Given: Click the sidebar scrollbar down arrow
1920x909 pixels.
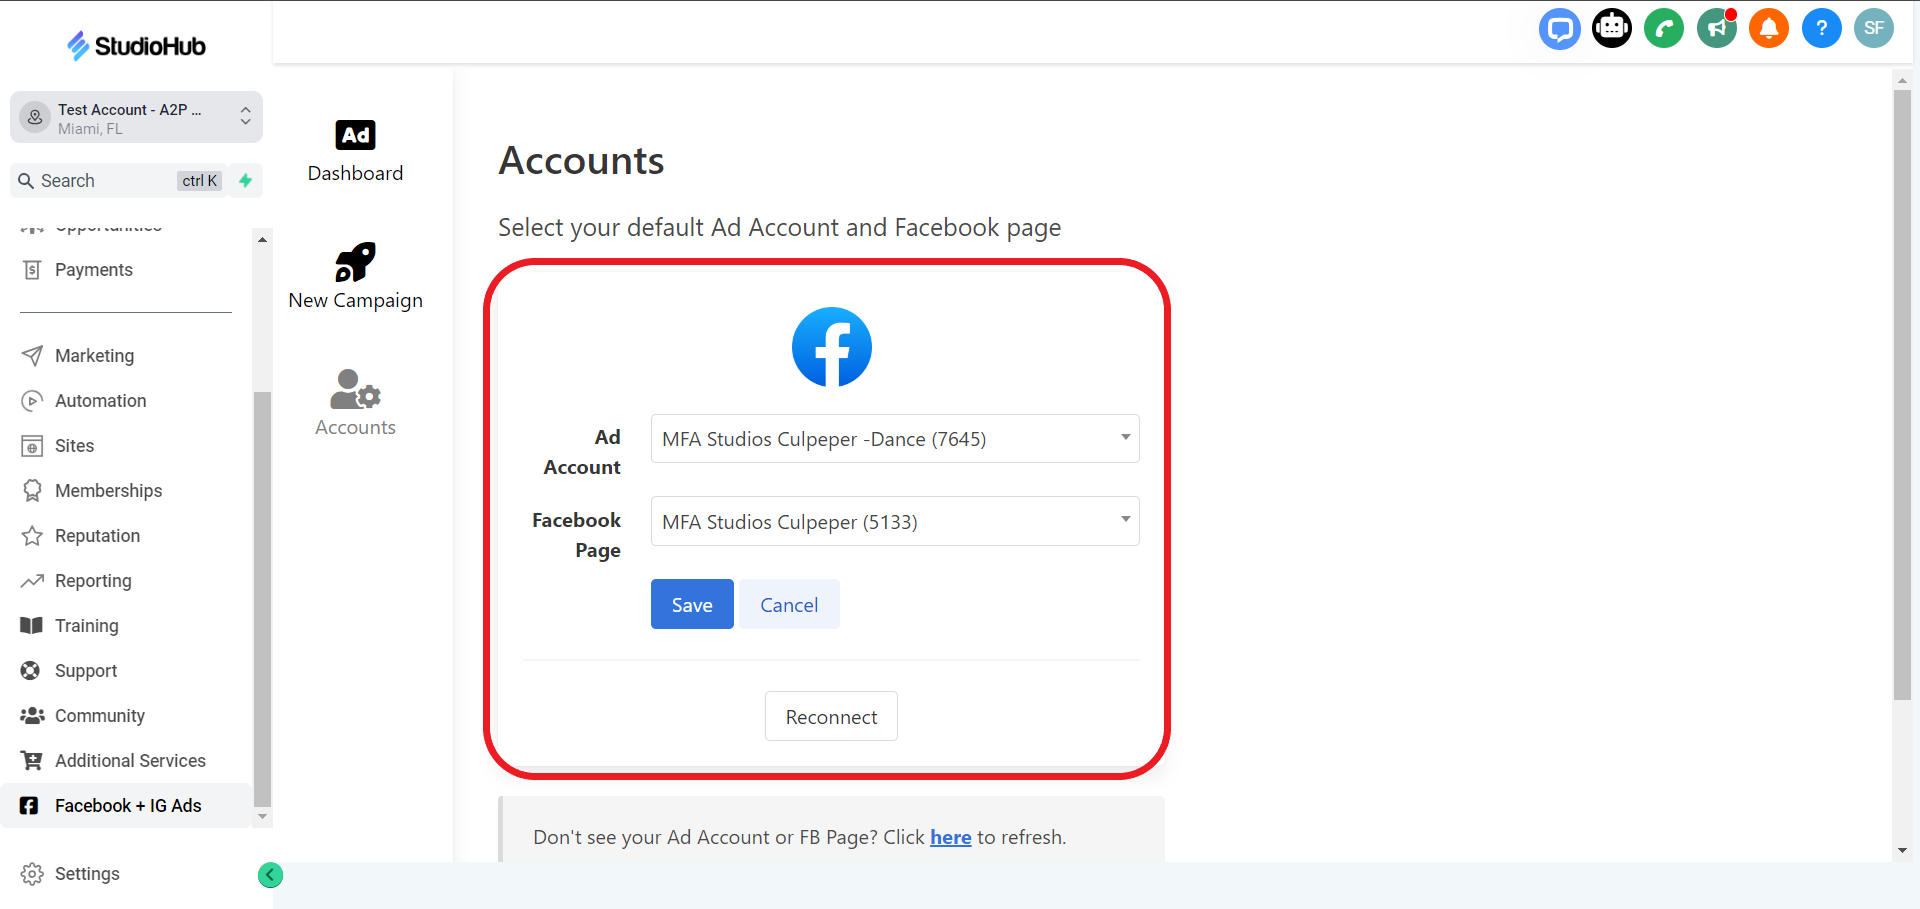Looking at the screenshot, I should 262,817.
